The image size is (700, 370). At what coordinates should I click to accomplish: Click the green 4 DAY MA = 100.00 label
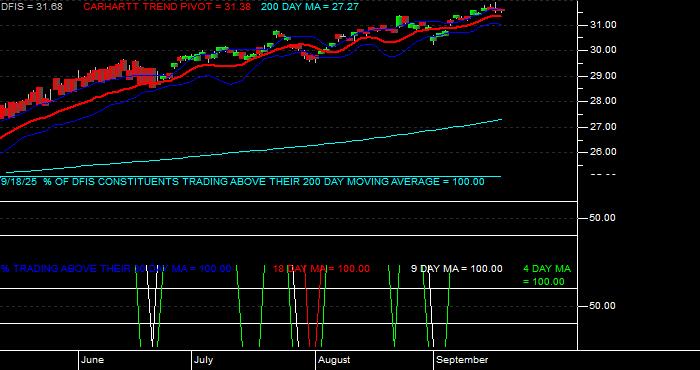pos(547,275)
